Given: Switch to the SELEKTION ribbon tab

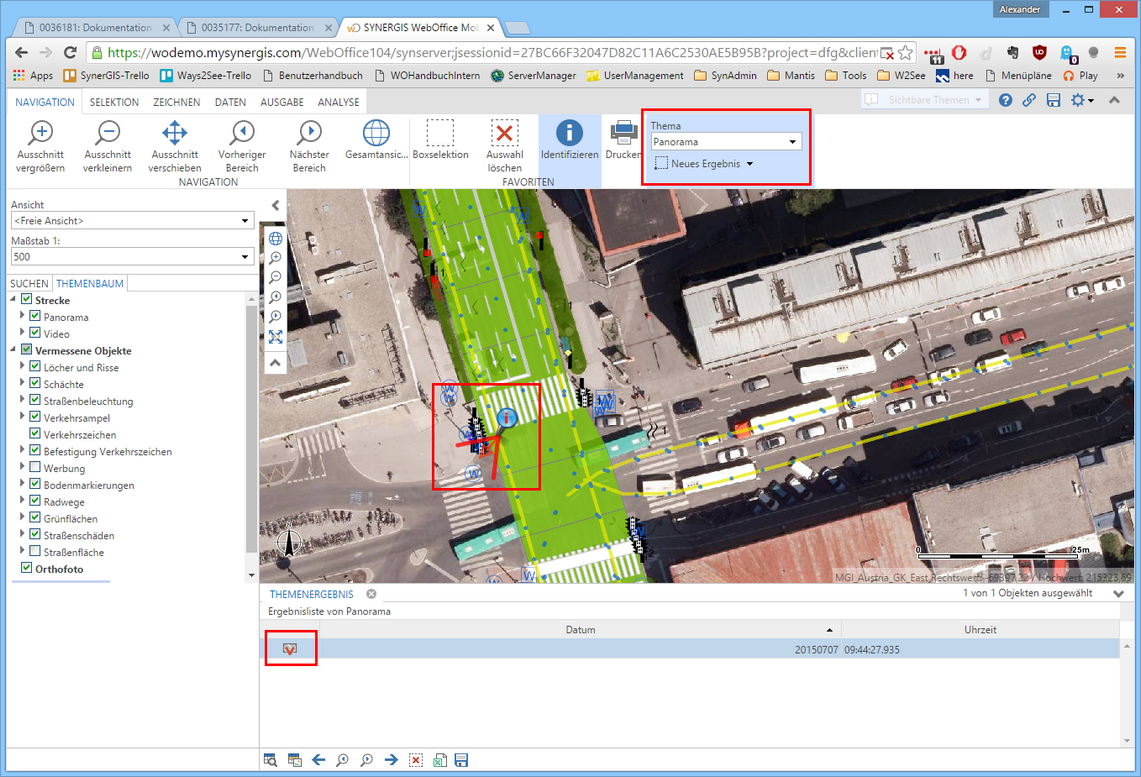Looking at the screenshot, I should coord(114,102).
